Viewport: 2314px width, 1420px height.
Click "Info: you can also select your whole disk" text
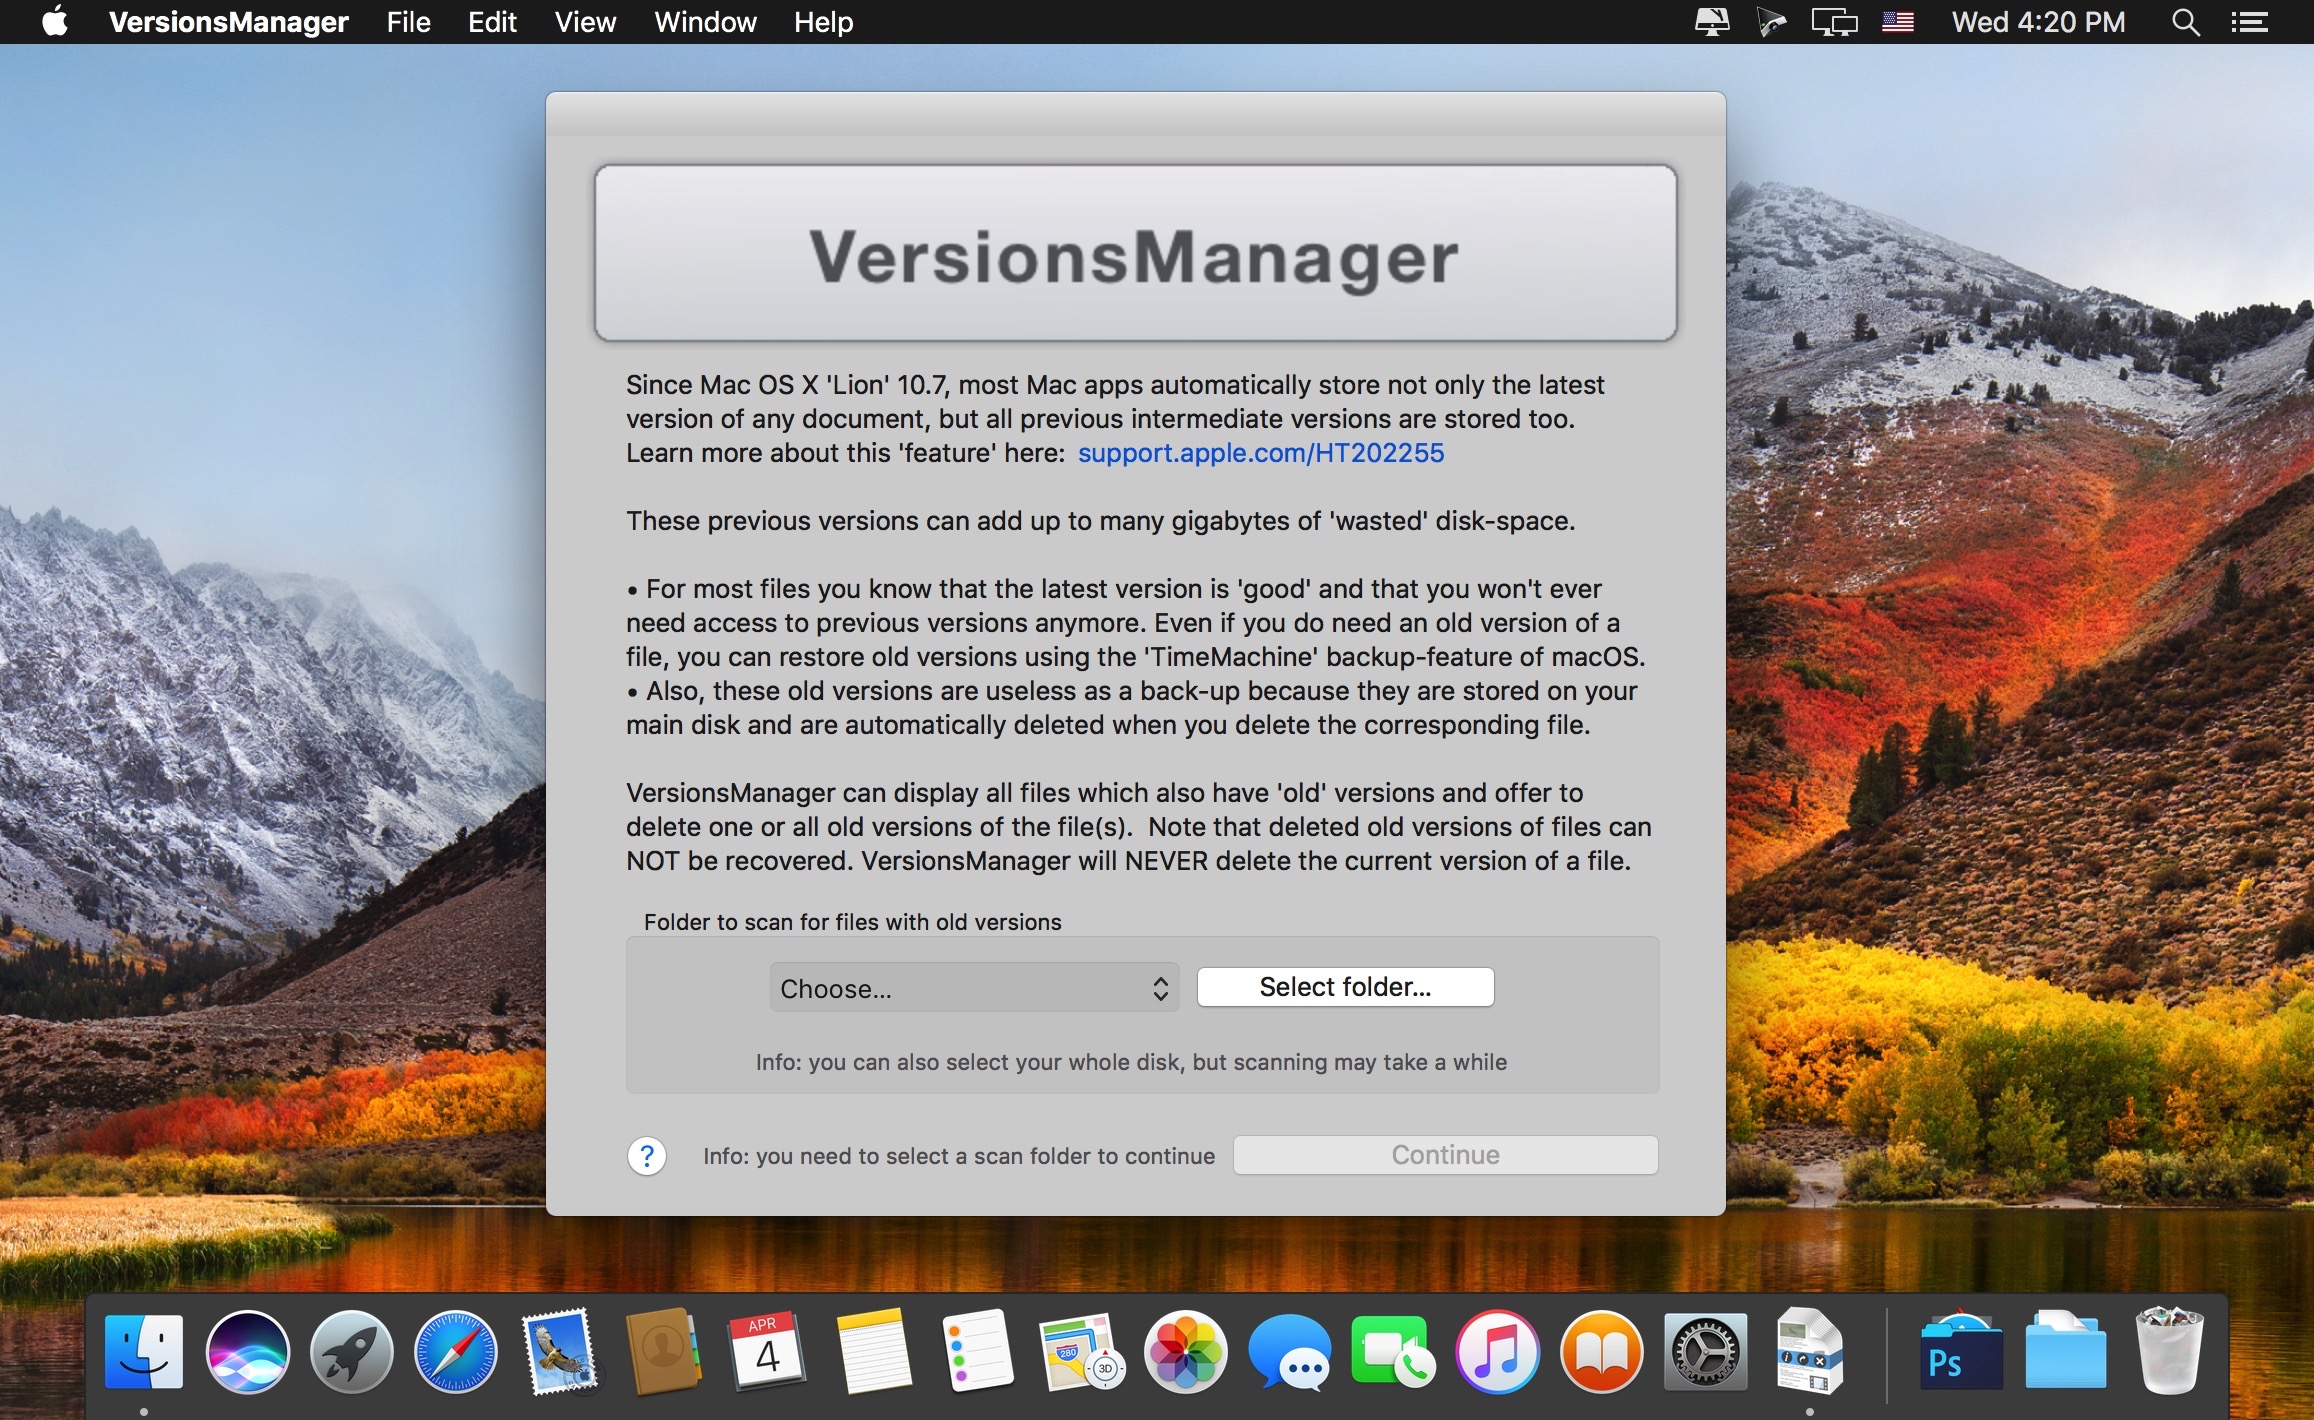pos(1131,1062)
